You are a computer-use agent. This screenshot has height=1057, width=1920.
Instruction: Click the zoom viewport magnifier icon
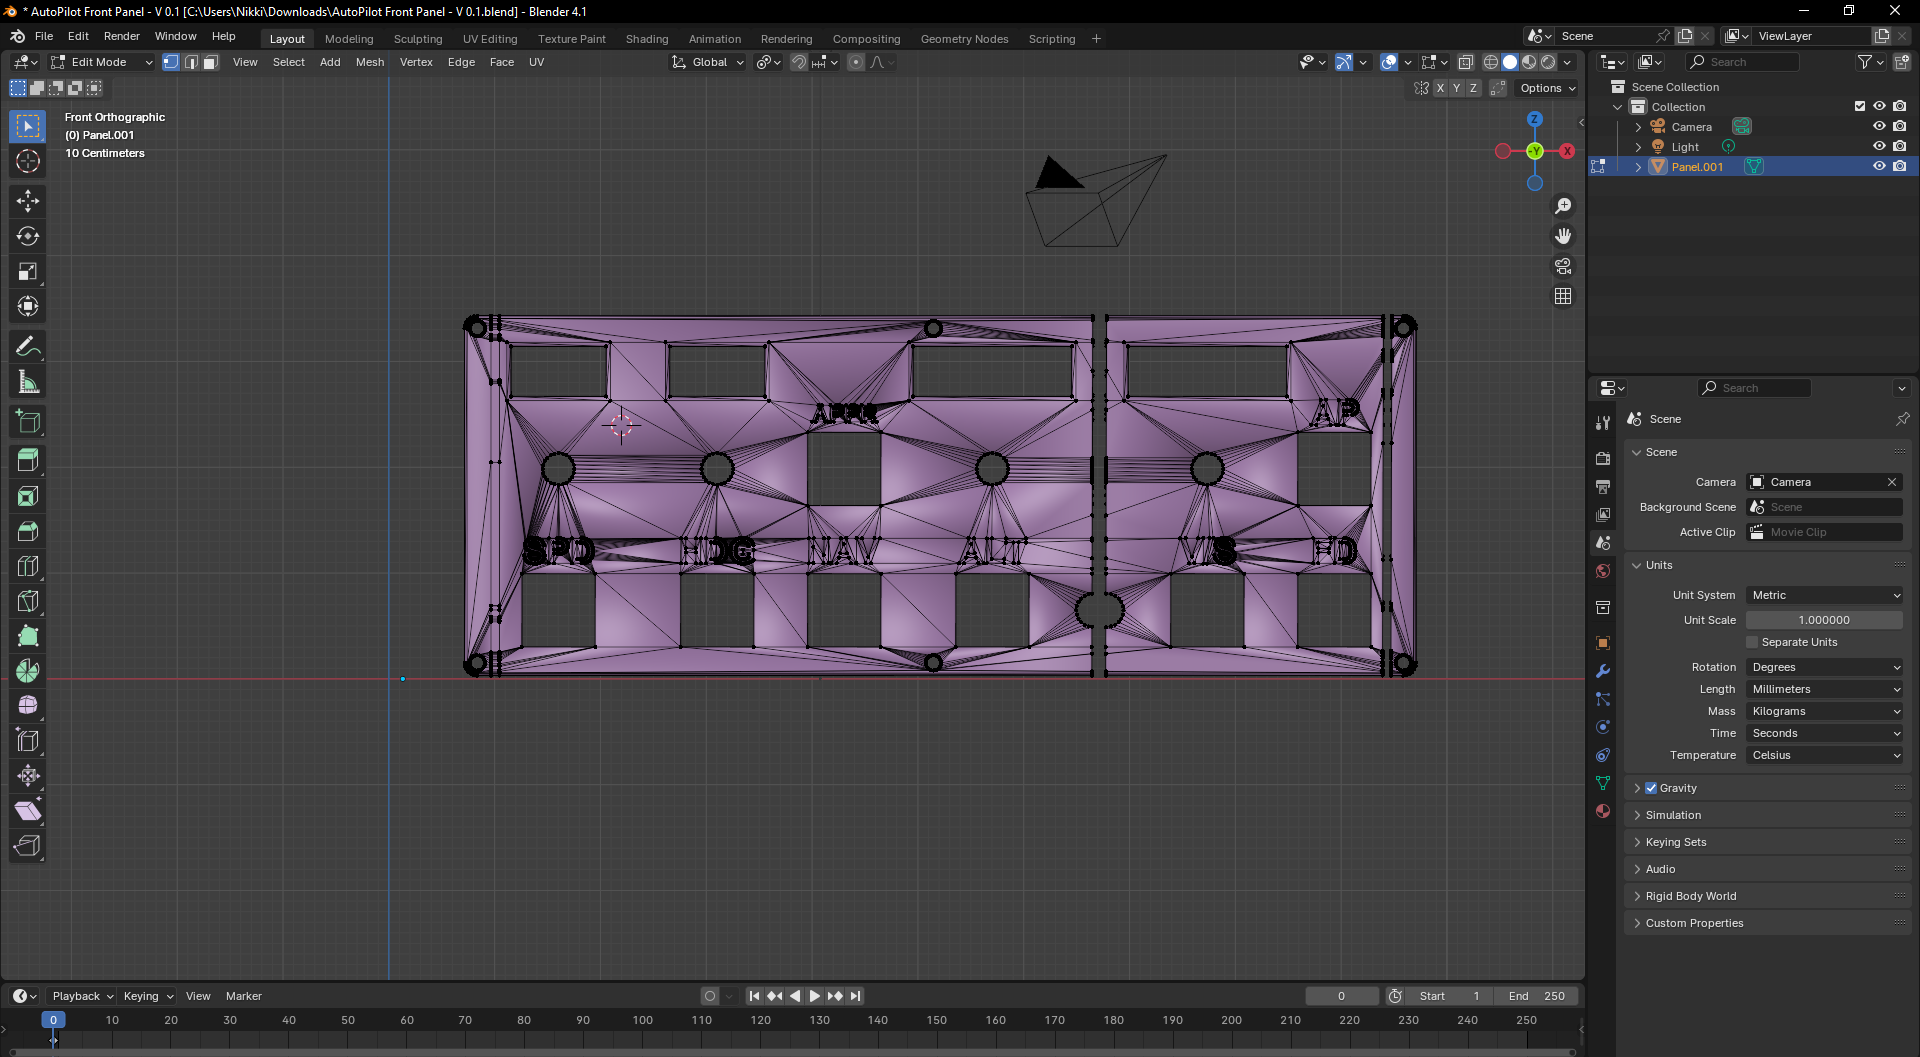(x=1563, y=206)
